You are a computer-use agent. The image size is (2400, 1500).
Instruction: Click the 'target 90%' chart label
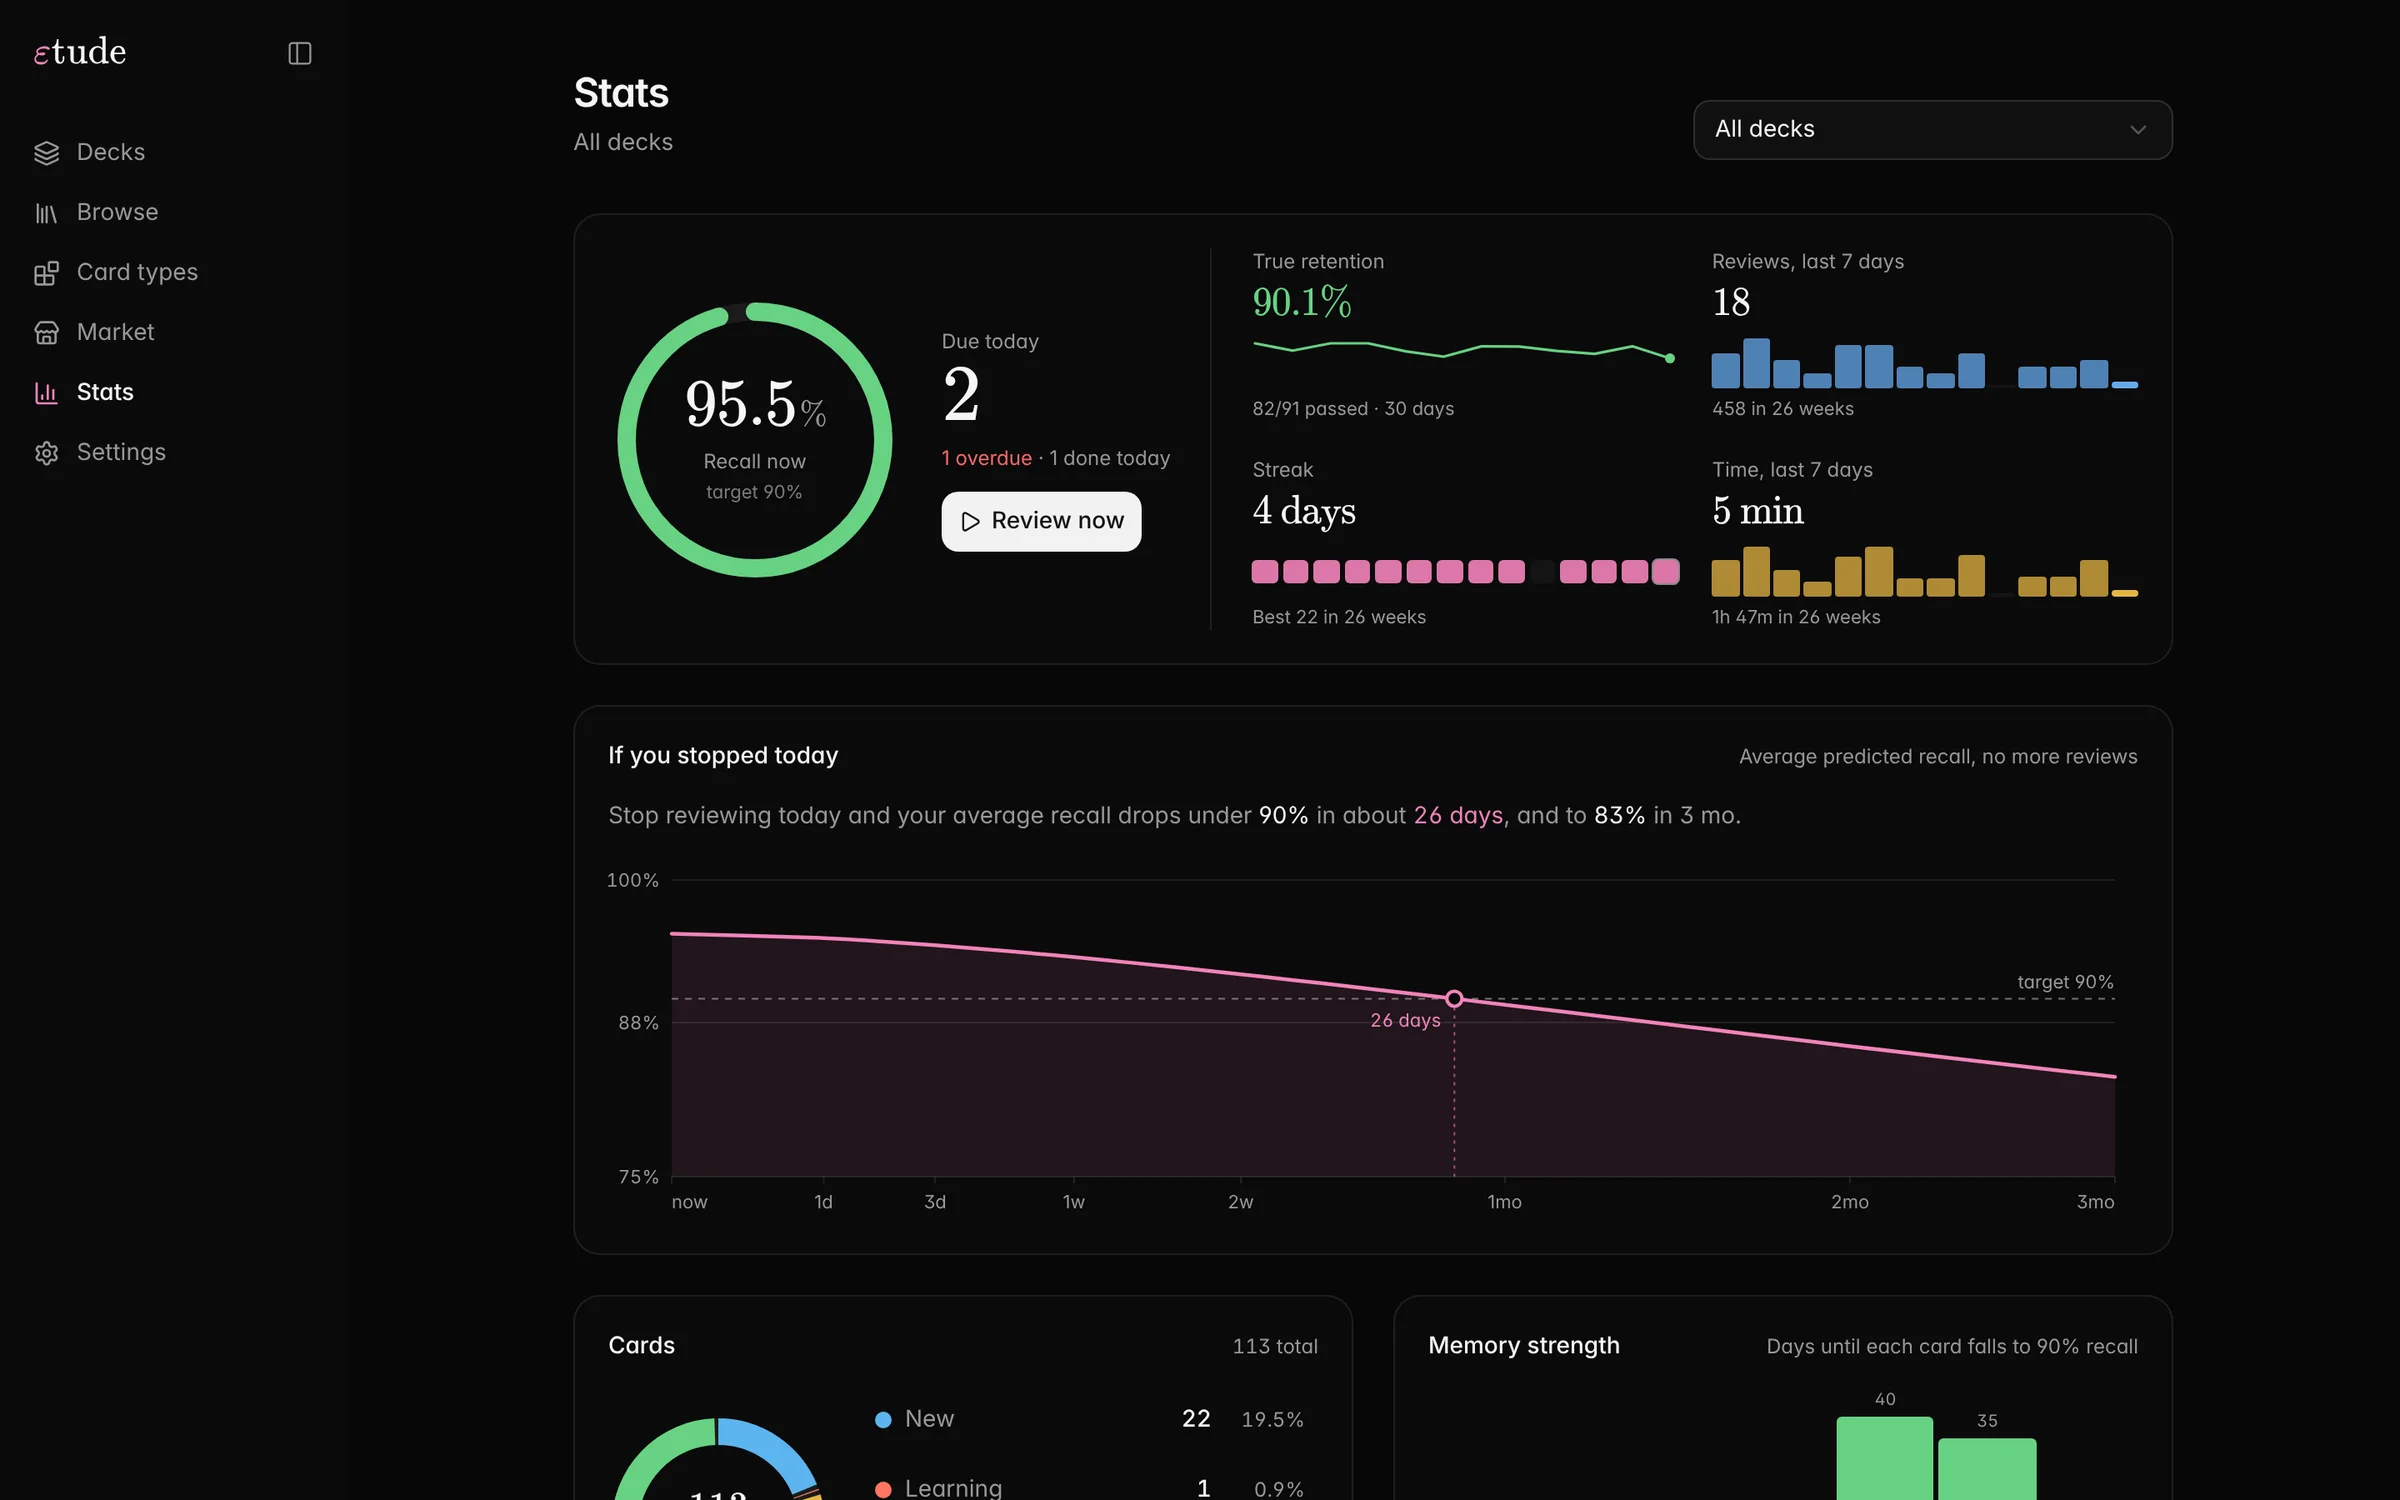[x=2065, y=982]
